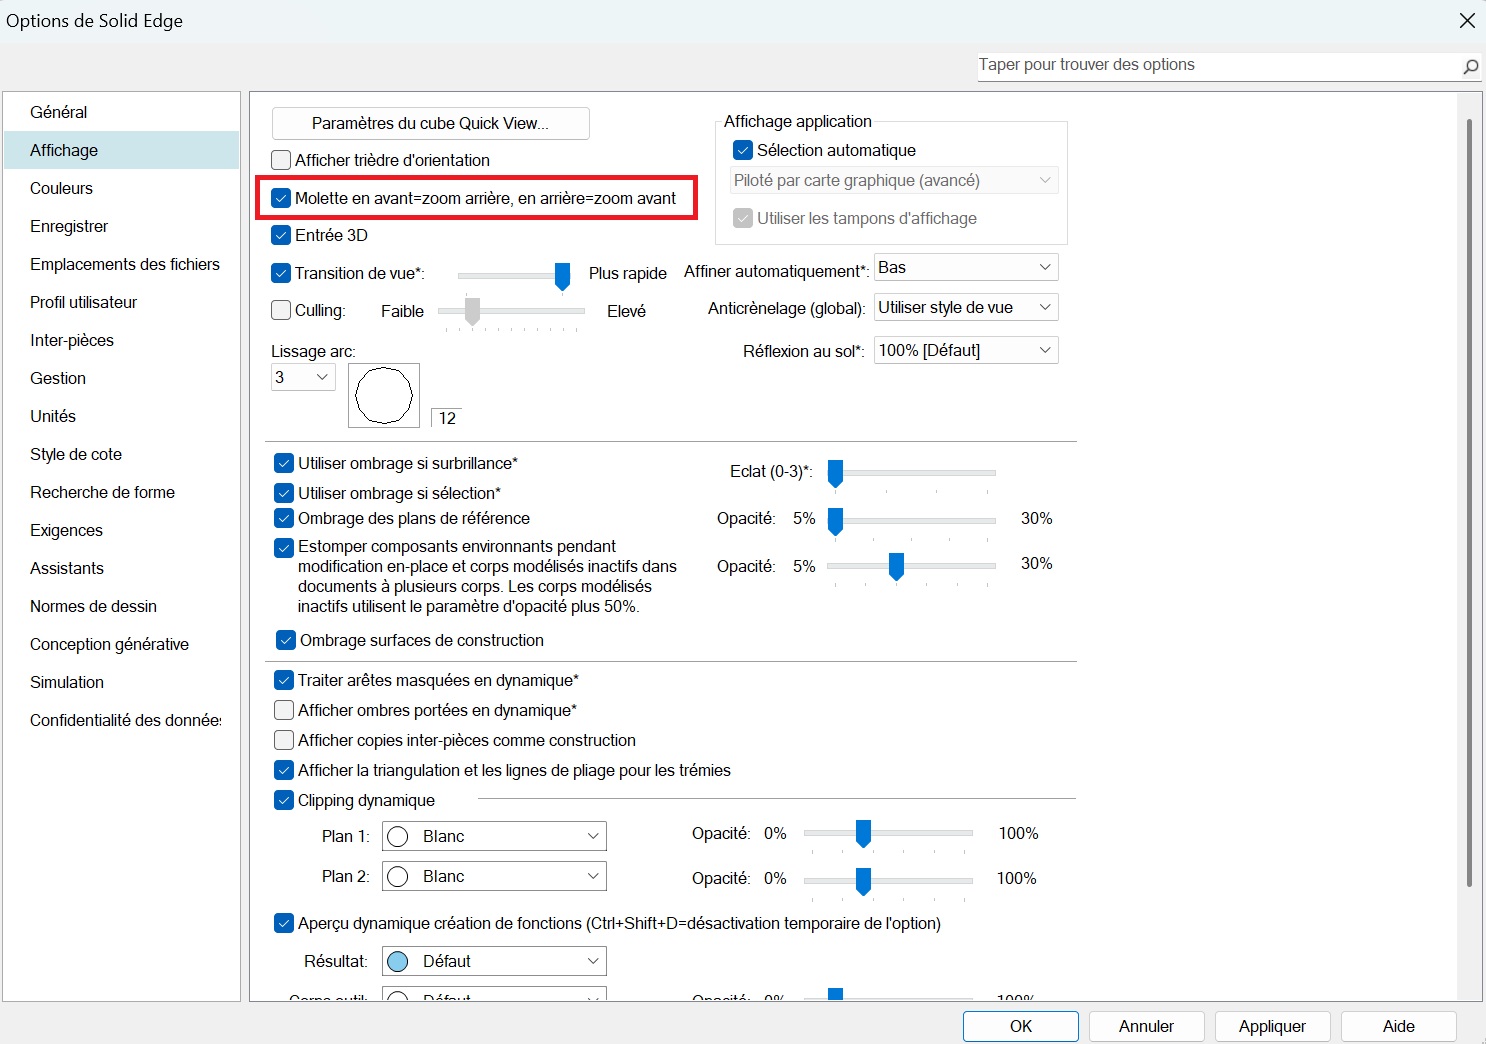Adjust Plan 1 Opacité slider

[863, 833]
